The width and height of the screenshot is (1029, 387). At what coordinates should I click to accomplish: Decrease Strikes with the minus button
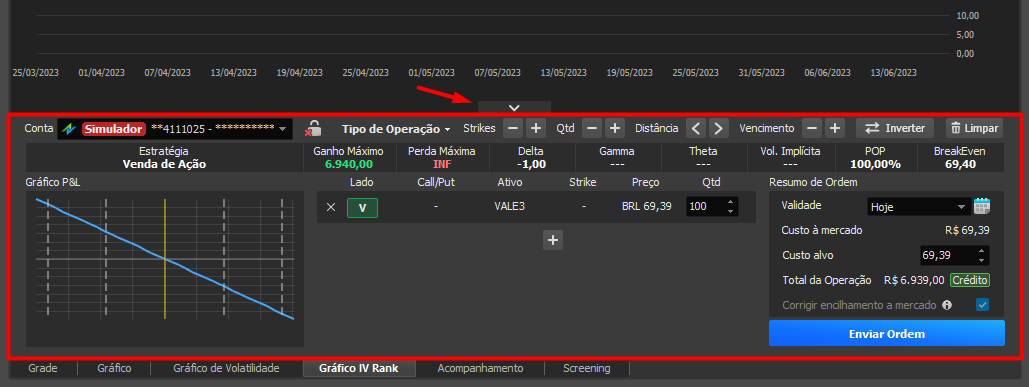coord(513,129)
